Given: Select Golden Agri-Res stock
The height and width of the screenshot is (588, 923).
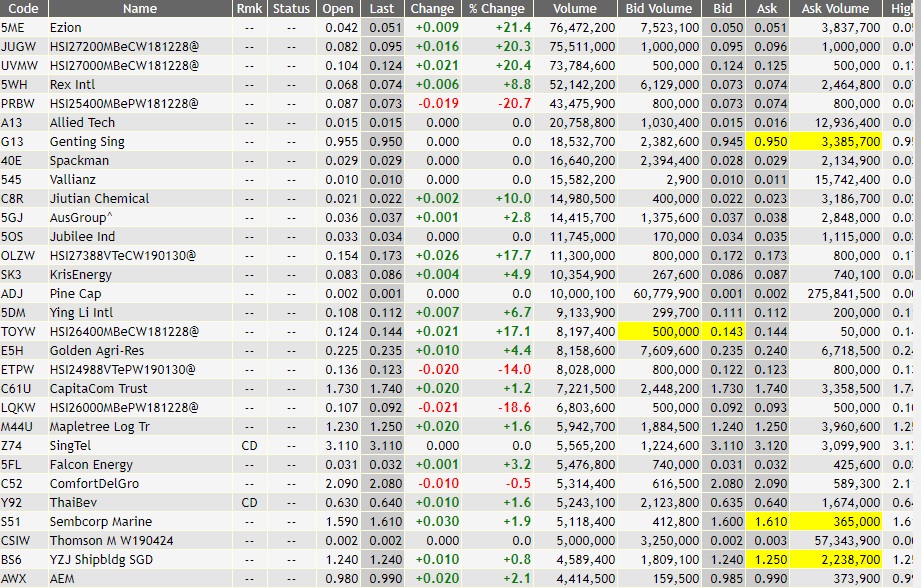Looking at the screenshot, I should pos(97,351).
